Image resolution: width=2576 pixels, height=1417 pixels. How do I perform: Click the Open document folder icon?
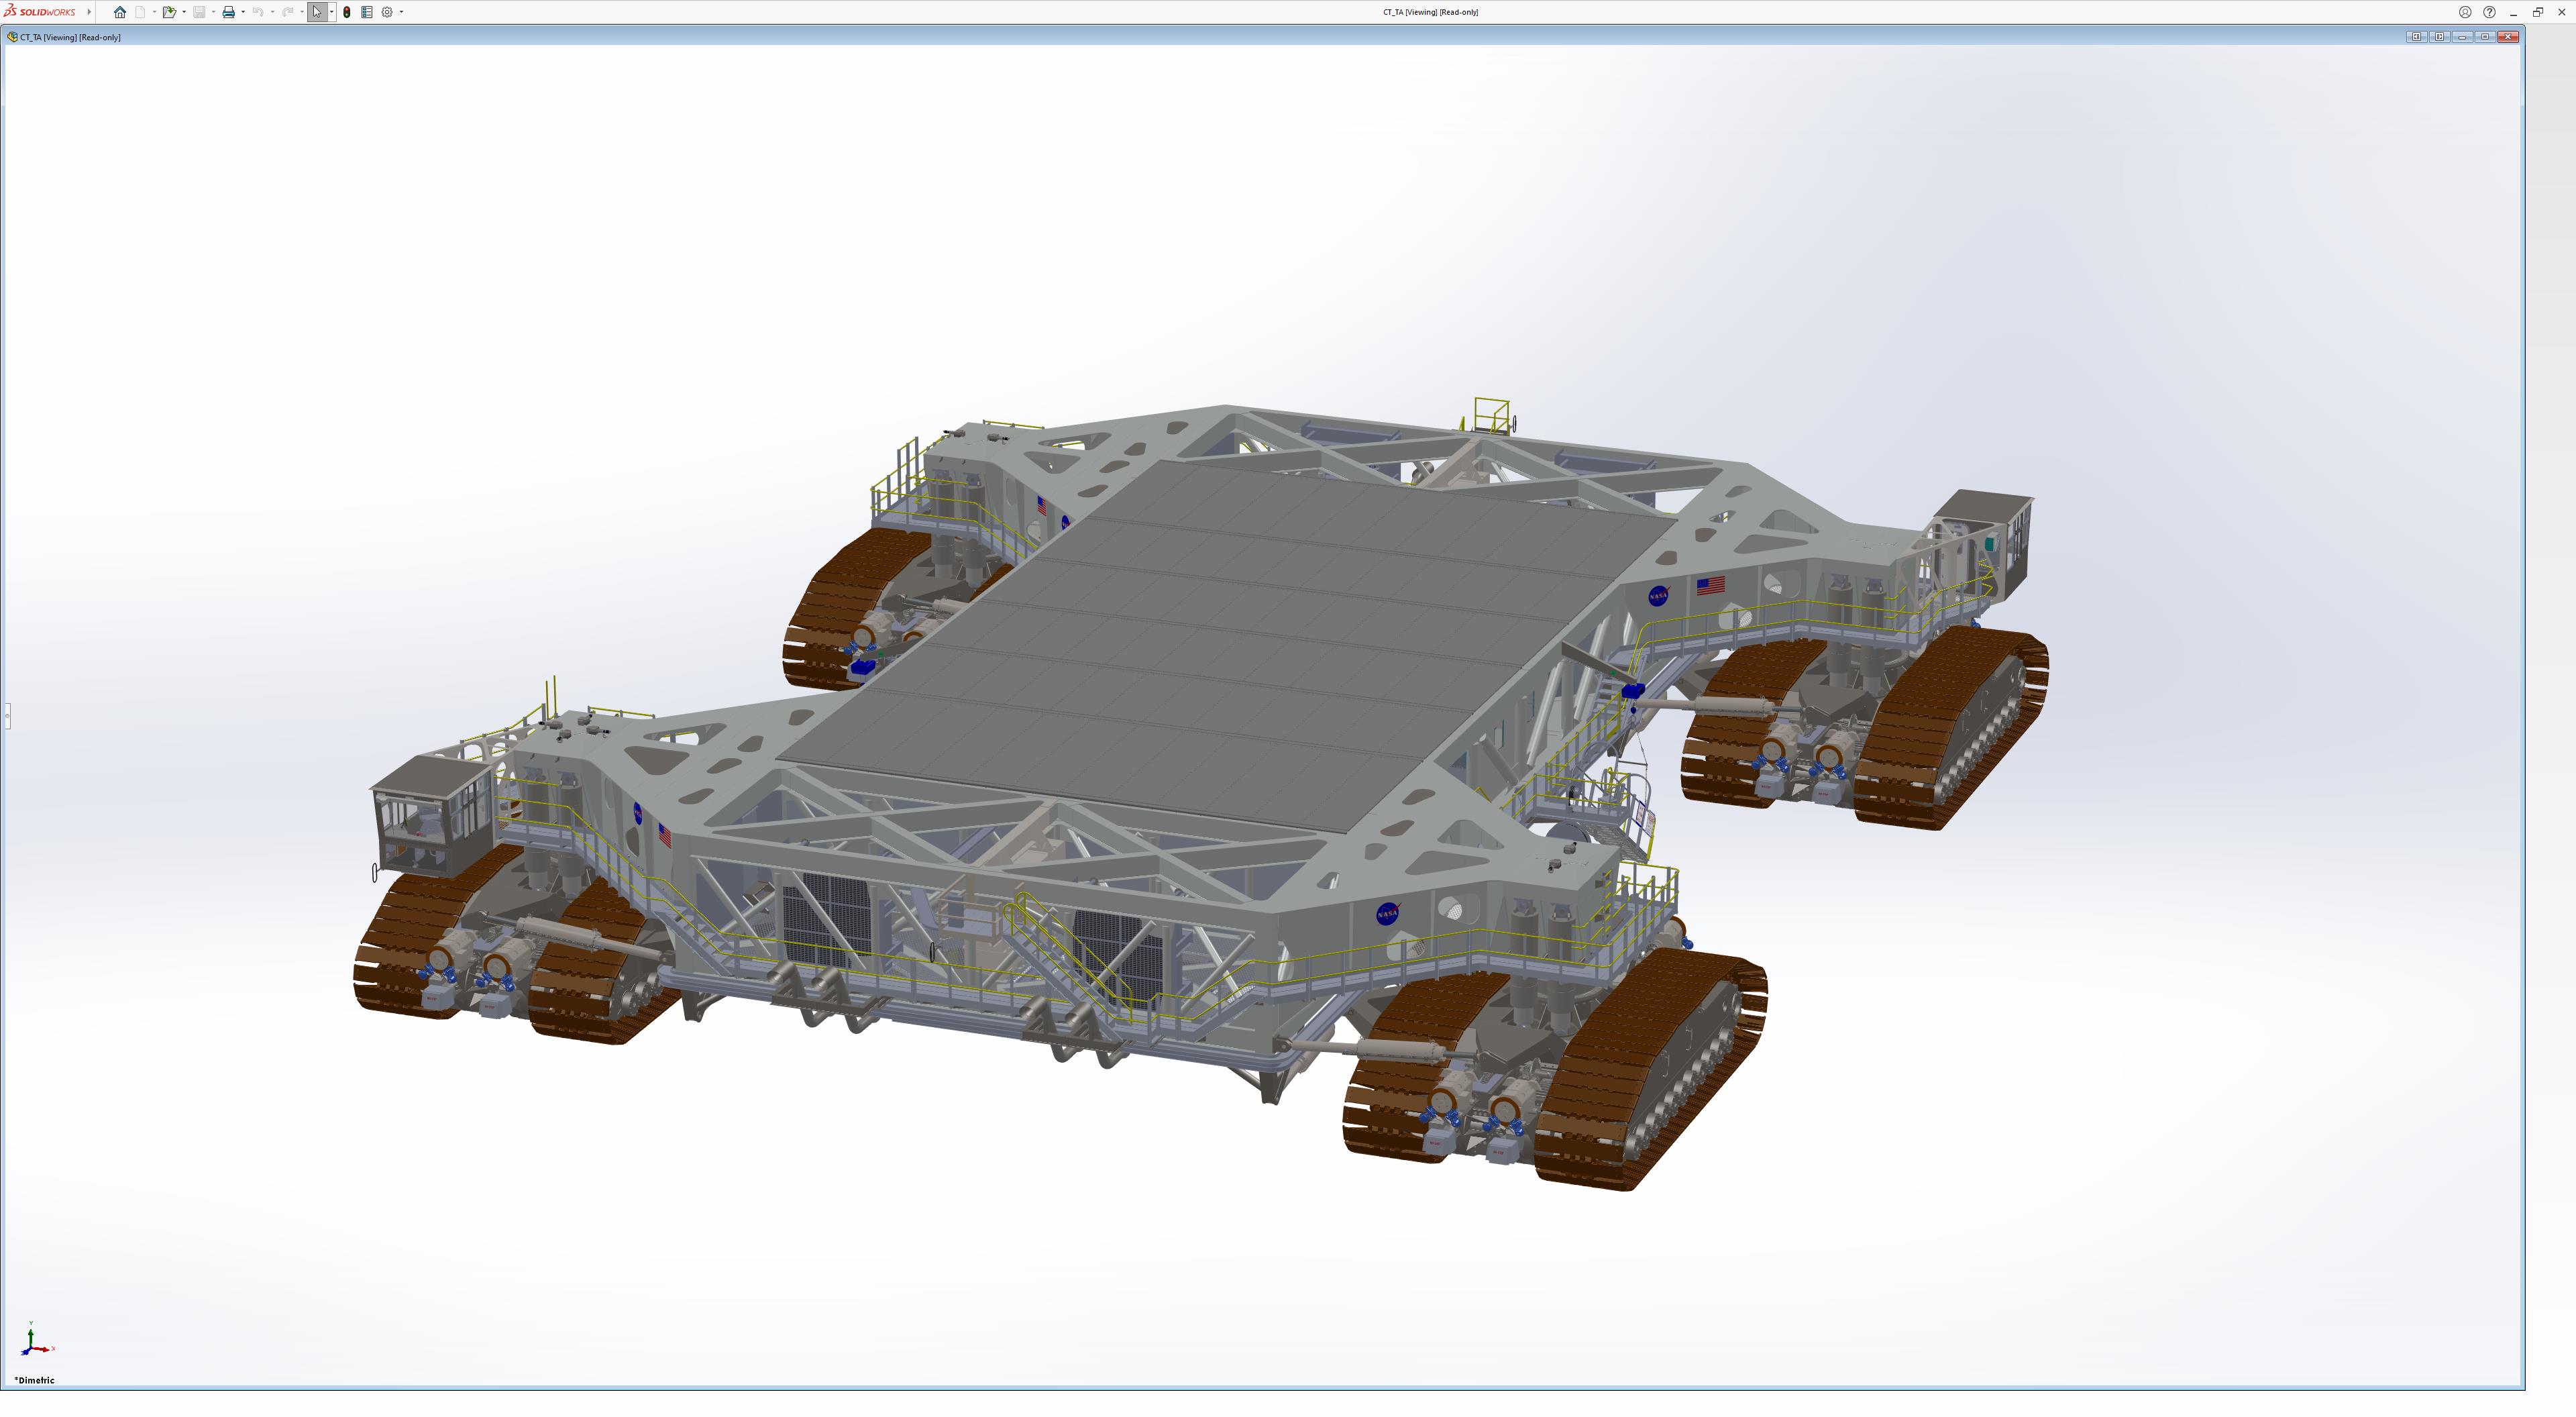pyautogui.click(x=169, y=12)
